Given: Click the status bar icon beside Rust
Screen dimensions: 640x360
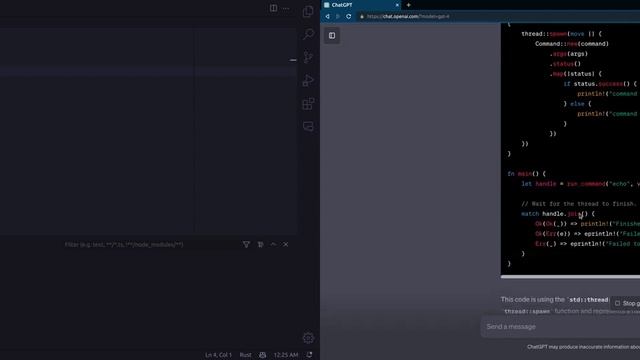Looking at the screenshot, I should coord(262,355).
